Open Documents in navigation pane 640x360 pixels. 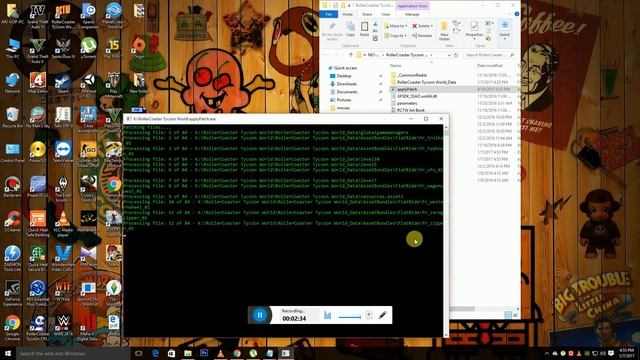click(x=347, y=92)
